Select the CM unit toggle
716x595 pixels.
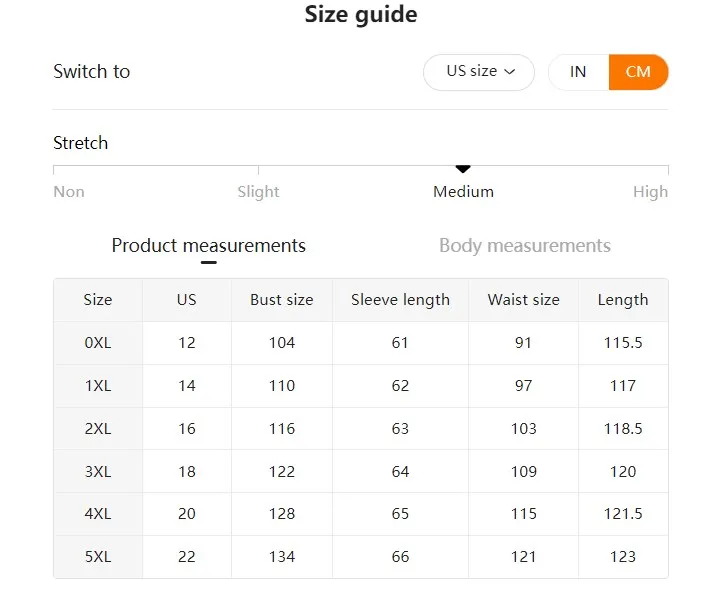638,72
